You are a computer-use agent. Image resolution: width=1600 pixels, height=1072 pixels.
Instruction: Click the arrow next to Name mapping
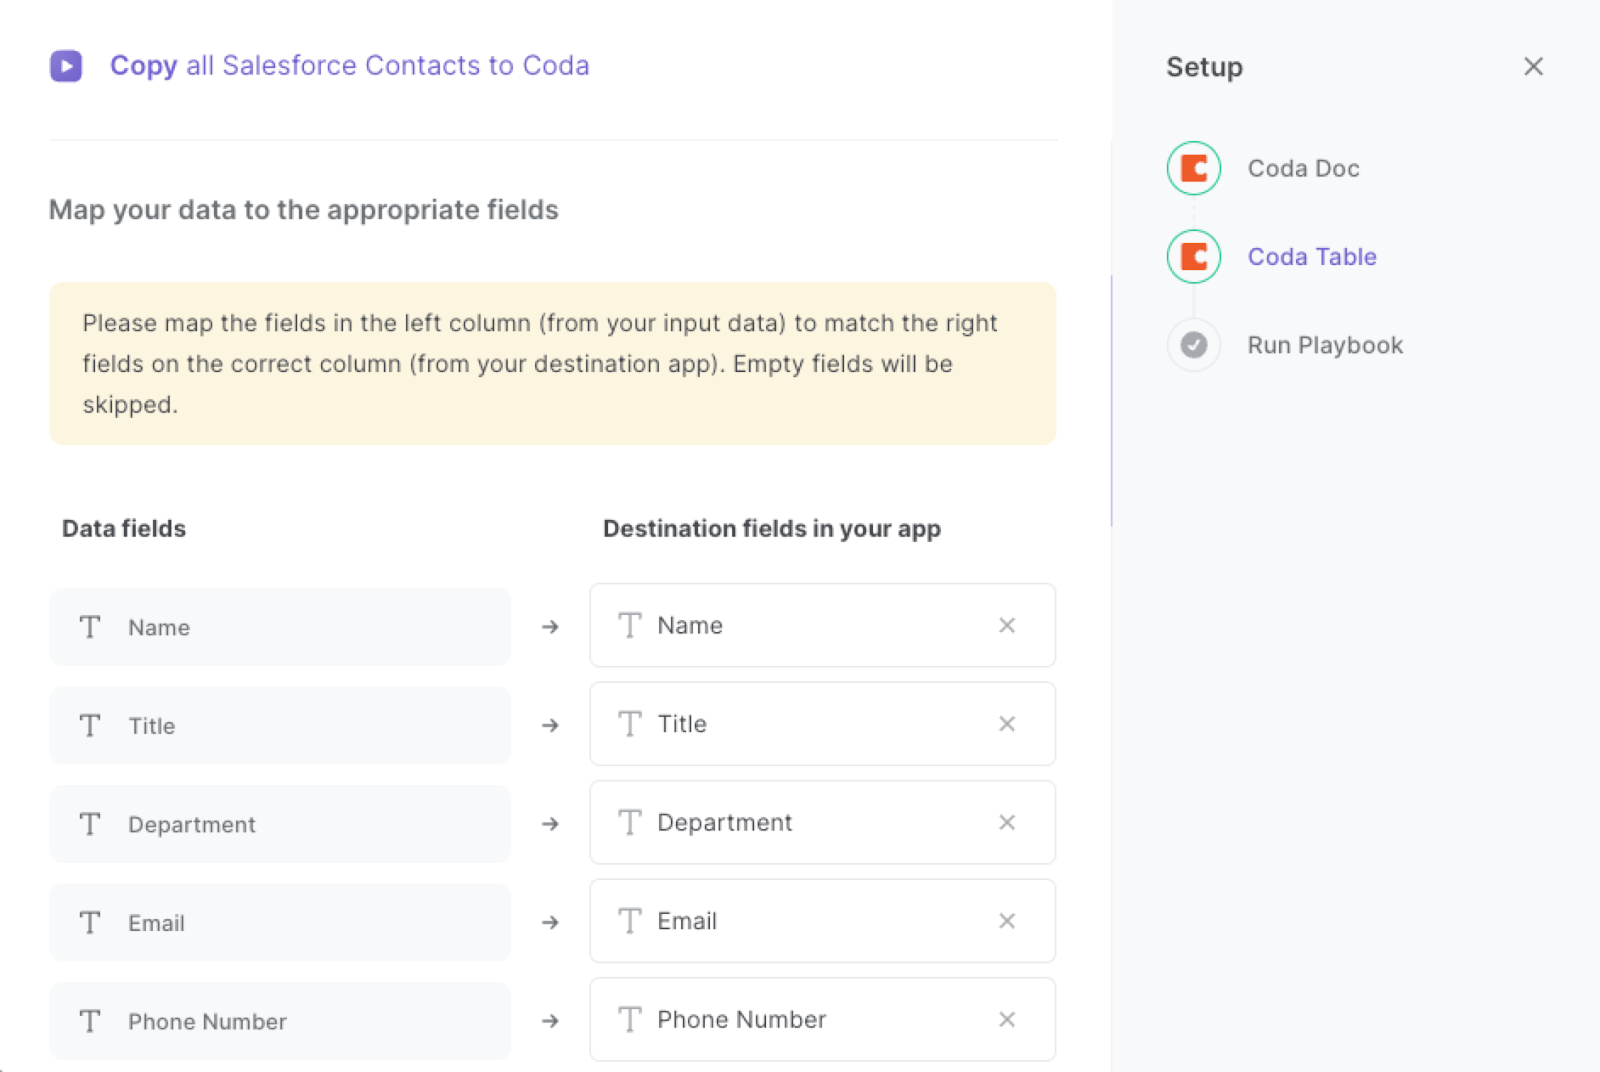(550, 627)
